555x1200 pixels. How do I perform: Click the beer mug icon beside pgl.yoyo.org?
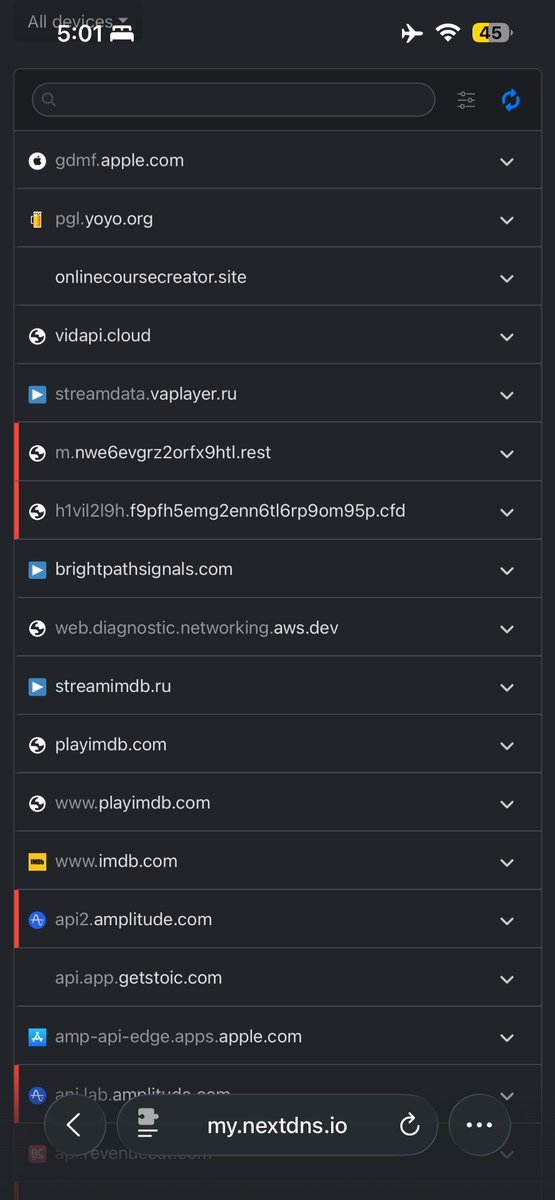[x=37, y=219]
